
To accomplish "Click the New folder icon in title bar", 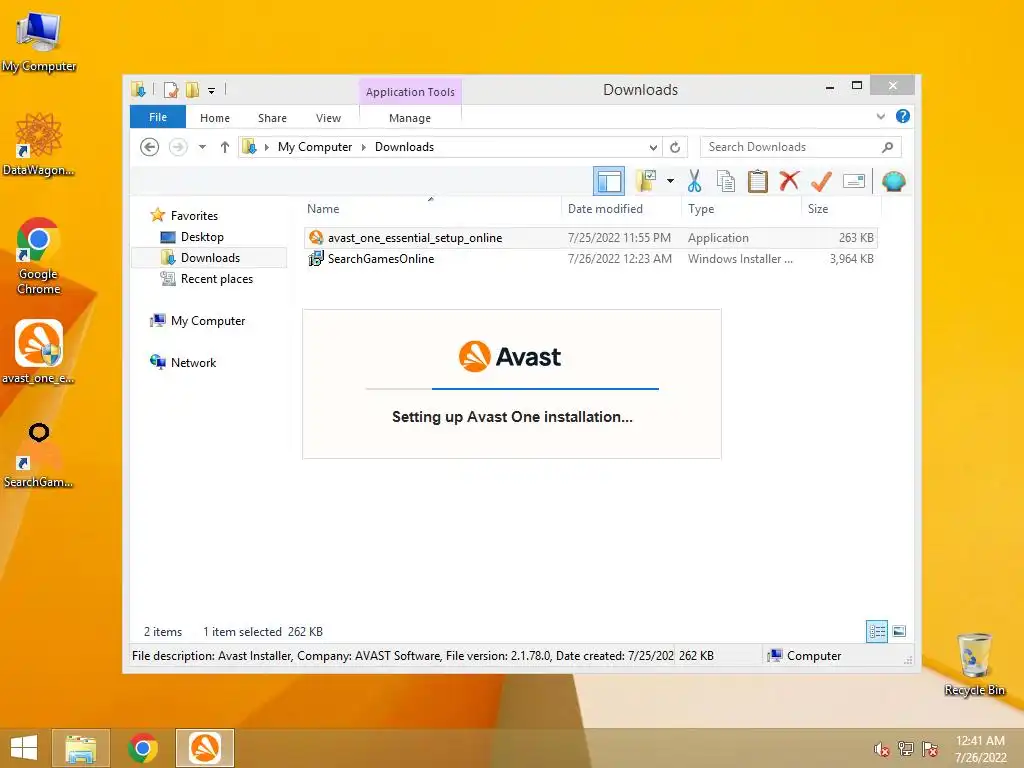I will [x=192, y=90].
